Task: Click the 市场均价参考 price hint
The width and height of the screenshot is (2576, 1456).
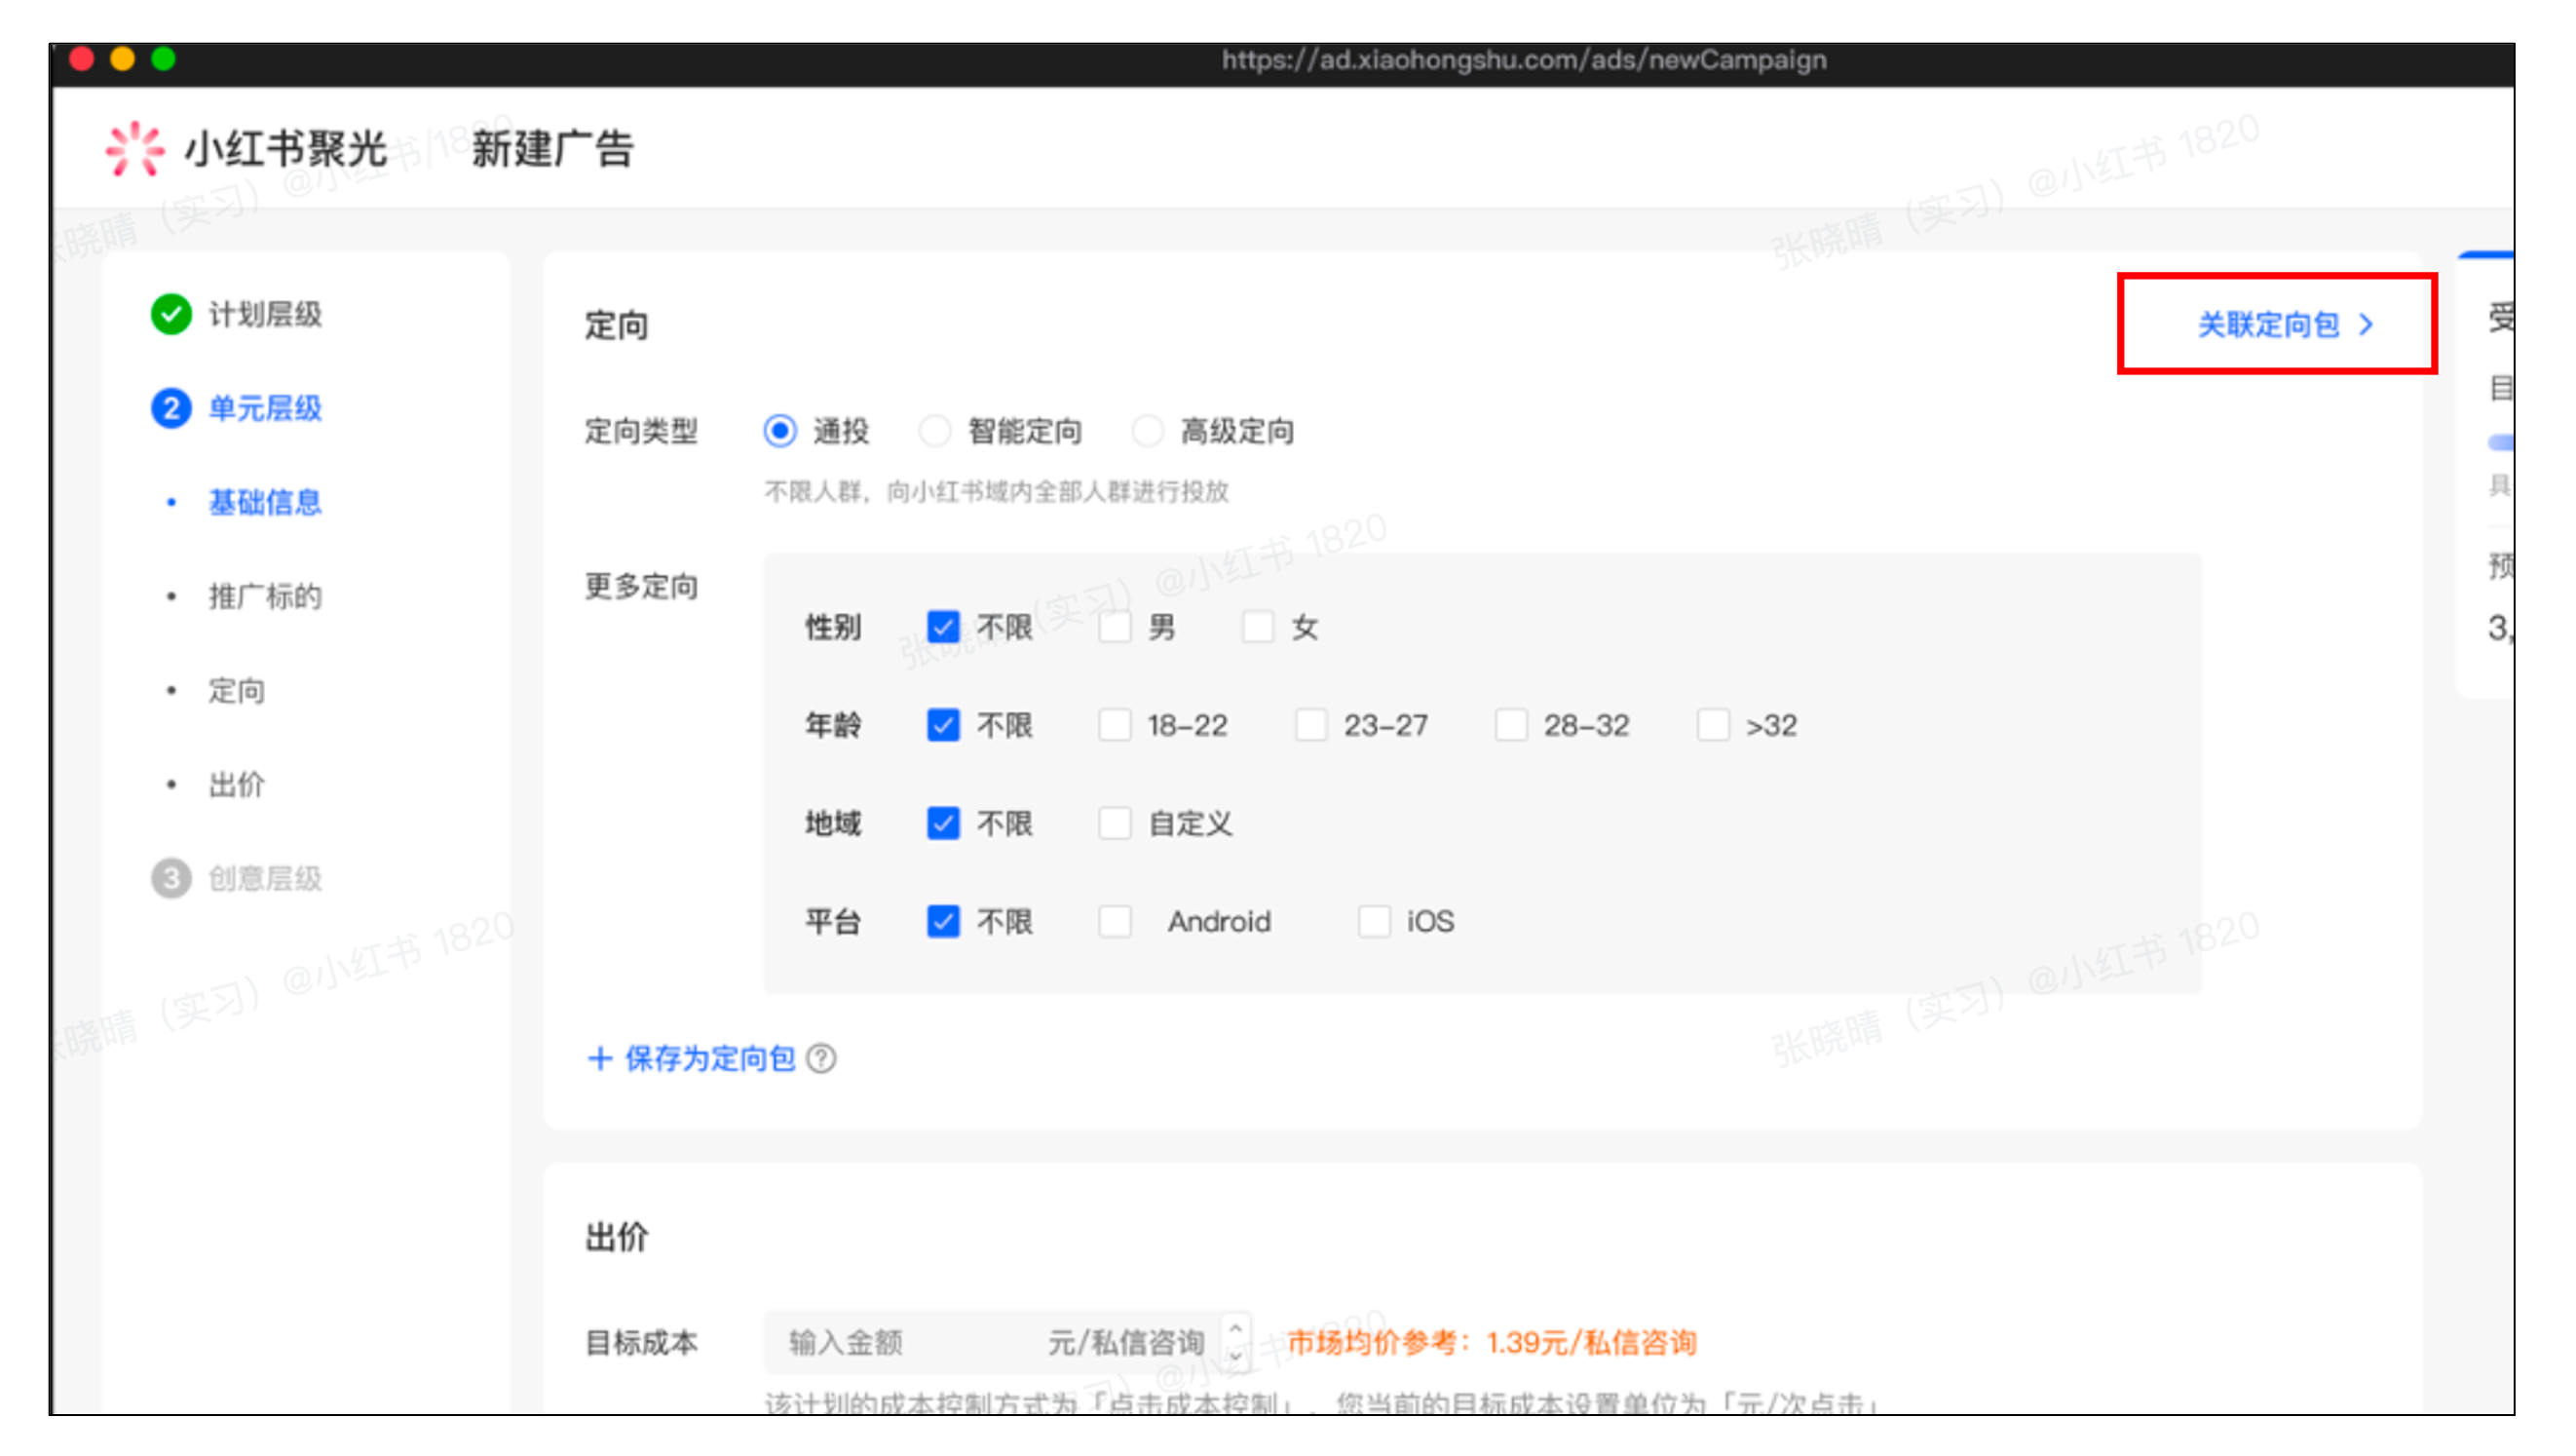Action: coord(1492,1342)
